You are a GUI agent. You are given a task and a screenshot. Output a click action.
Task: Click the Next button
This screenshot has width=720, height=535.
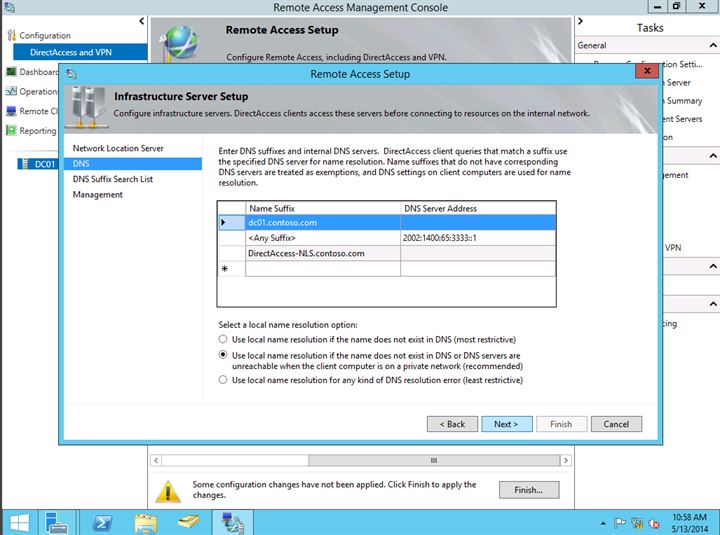(506, 424)
